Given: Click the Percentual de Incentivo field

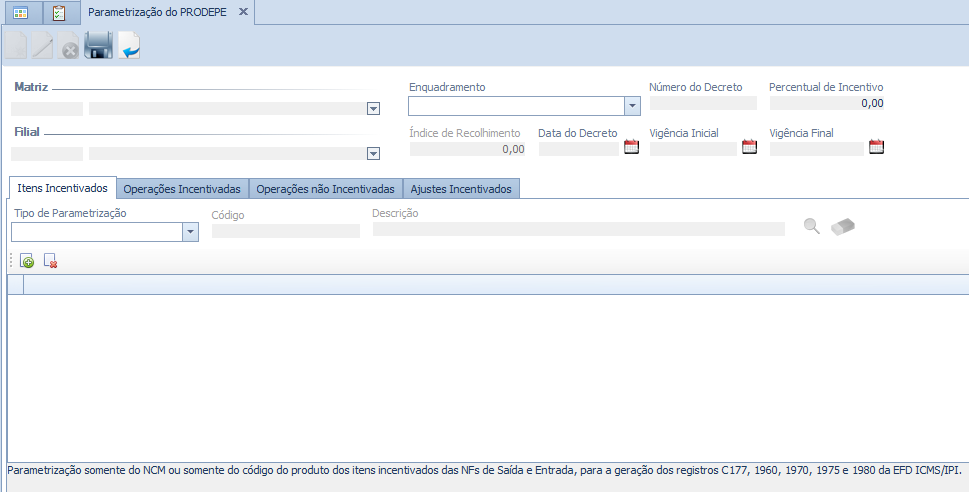Looking at the screenshot, I should 827,103.
